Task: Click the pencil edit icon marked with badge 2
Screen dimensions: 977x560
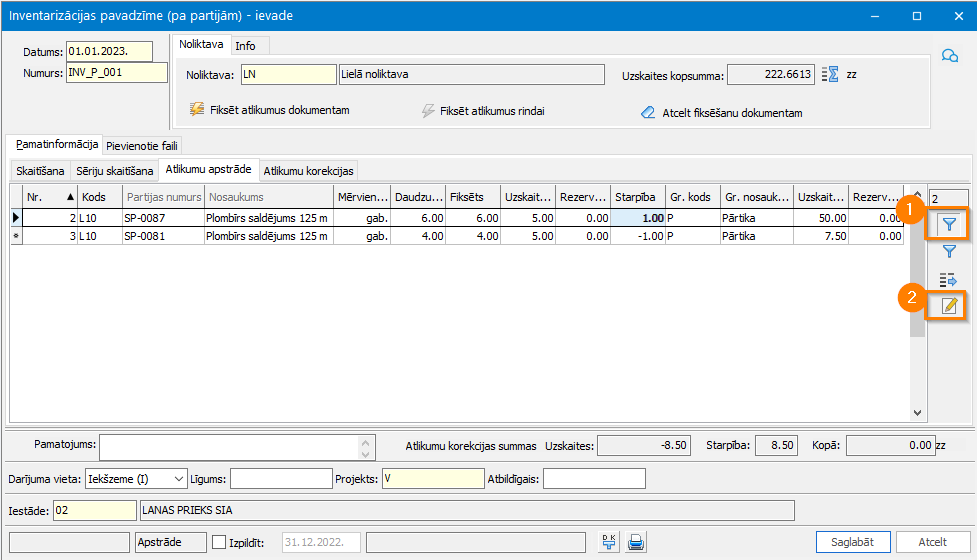Action: [948, 306]
